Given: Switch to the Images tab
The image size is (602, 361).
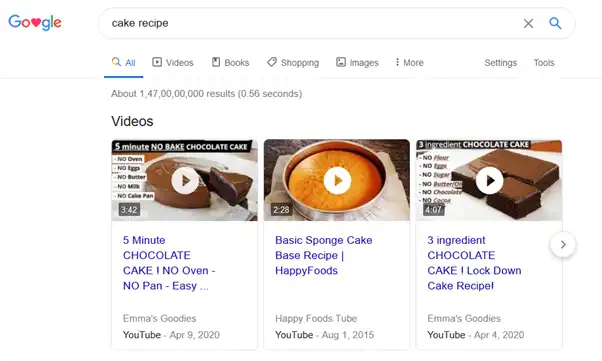Looking at the screenshot, I should click(x=357, y=63).
